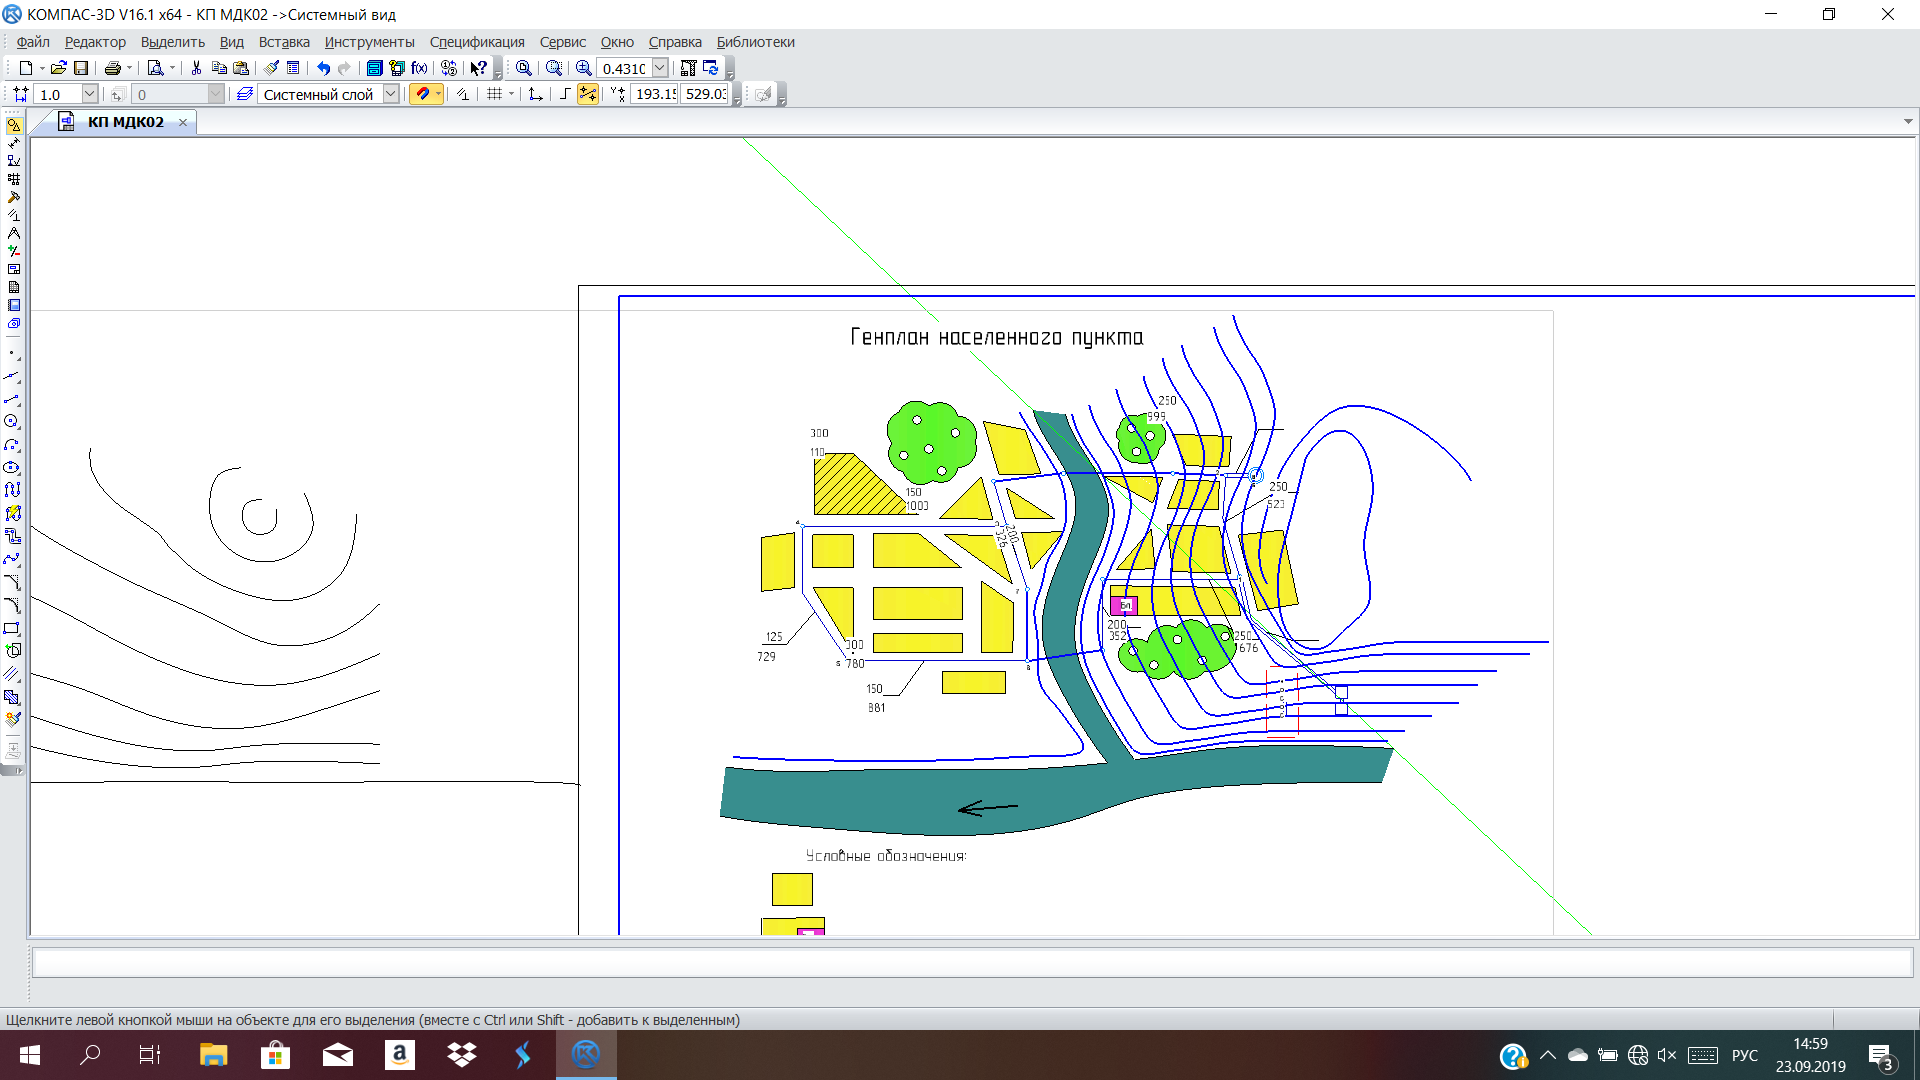
Task: Expand the zoom scale dropdown
Action: (660, 68)
